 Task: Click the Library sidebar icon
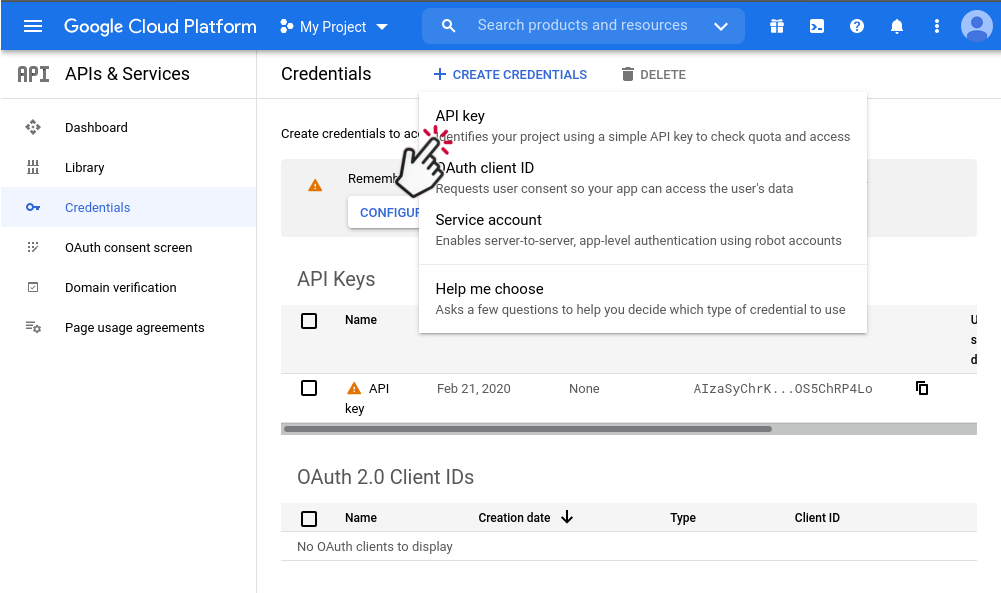[x=33, y=167]
